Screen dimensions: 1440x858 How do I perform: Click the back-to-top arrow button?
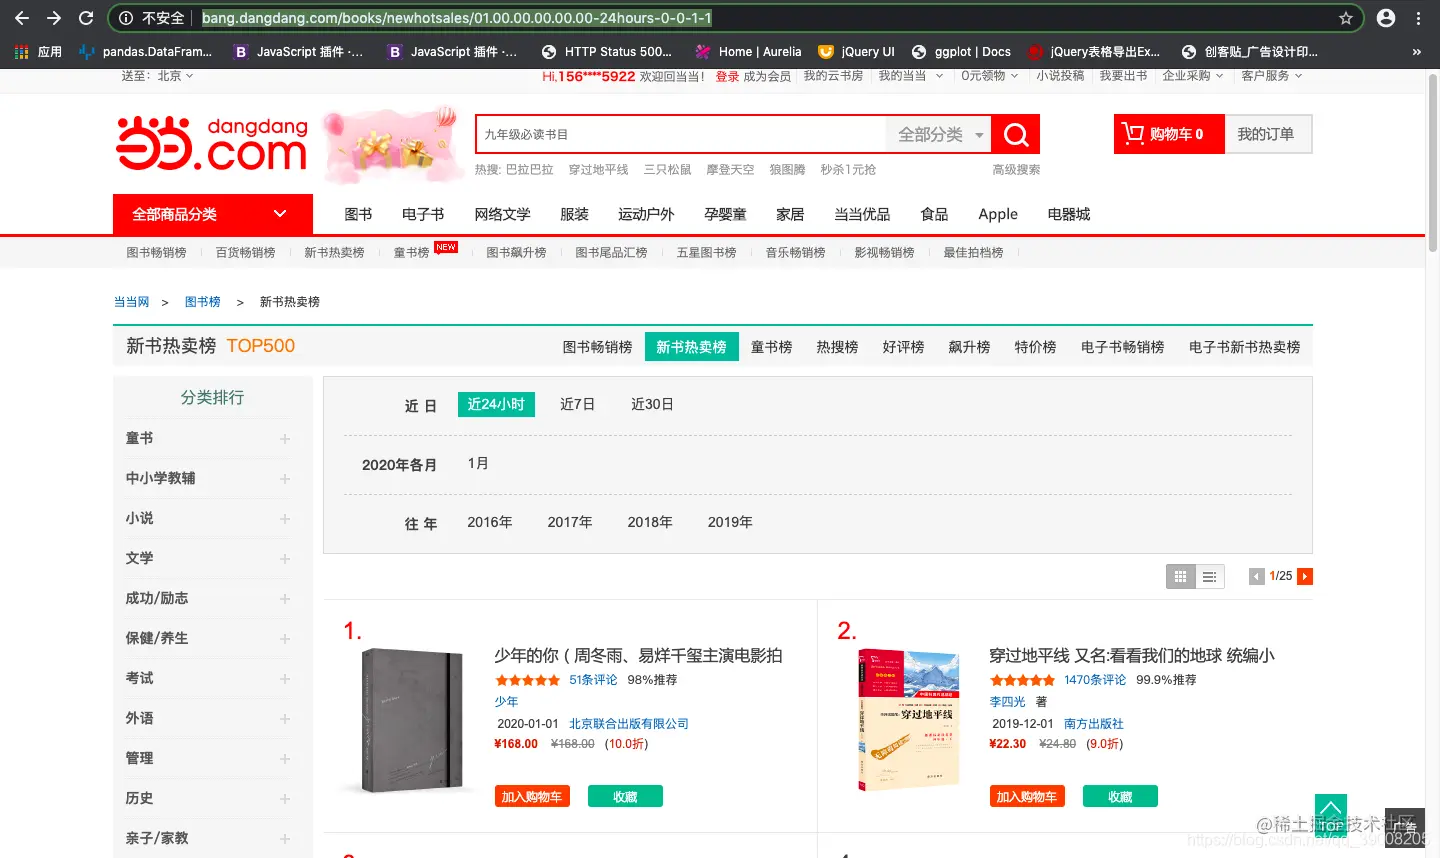[1330, 812]
